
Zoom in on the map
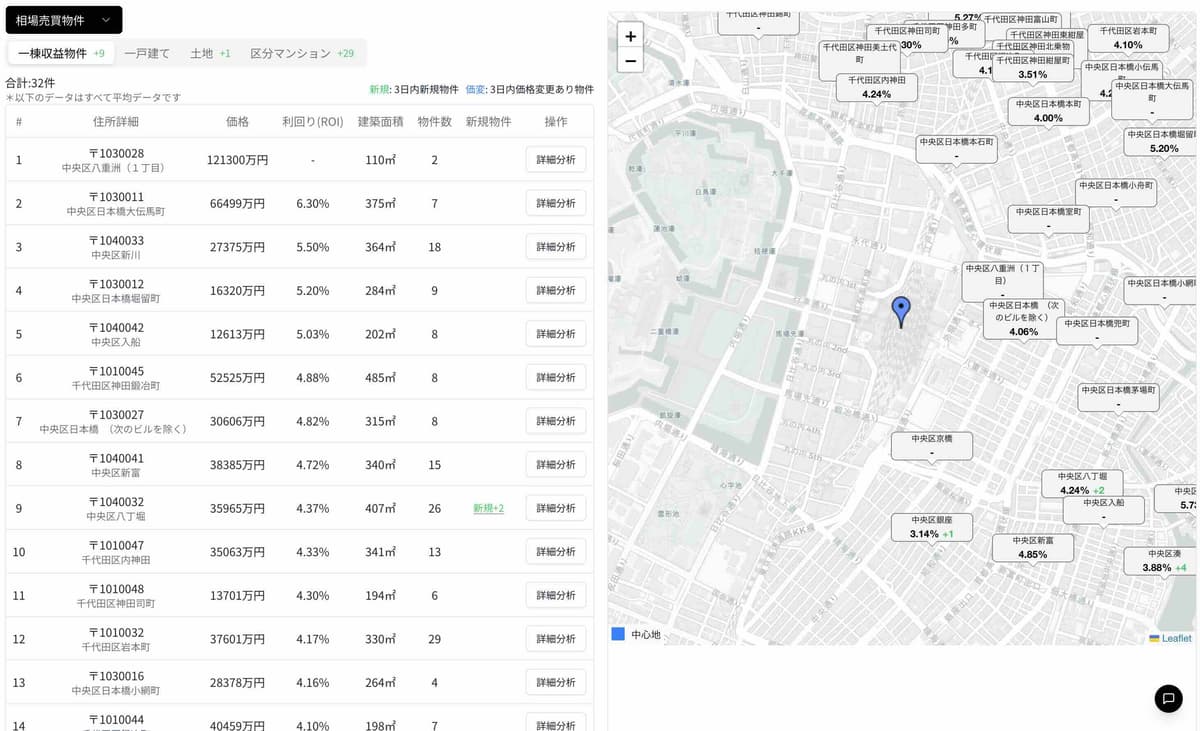(630, 36)
